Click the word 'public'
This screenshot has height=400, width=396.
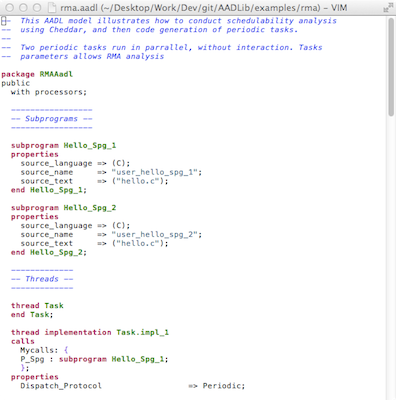15,83
